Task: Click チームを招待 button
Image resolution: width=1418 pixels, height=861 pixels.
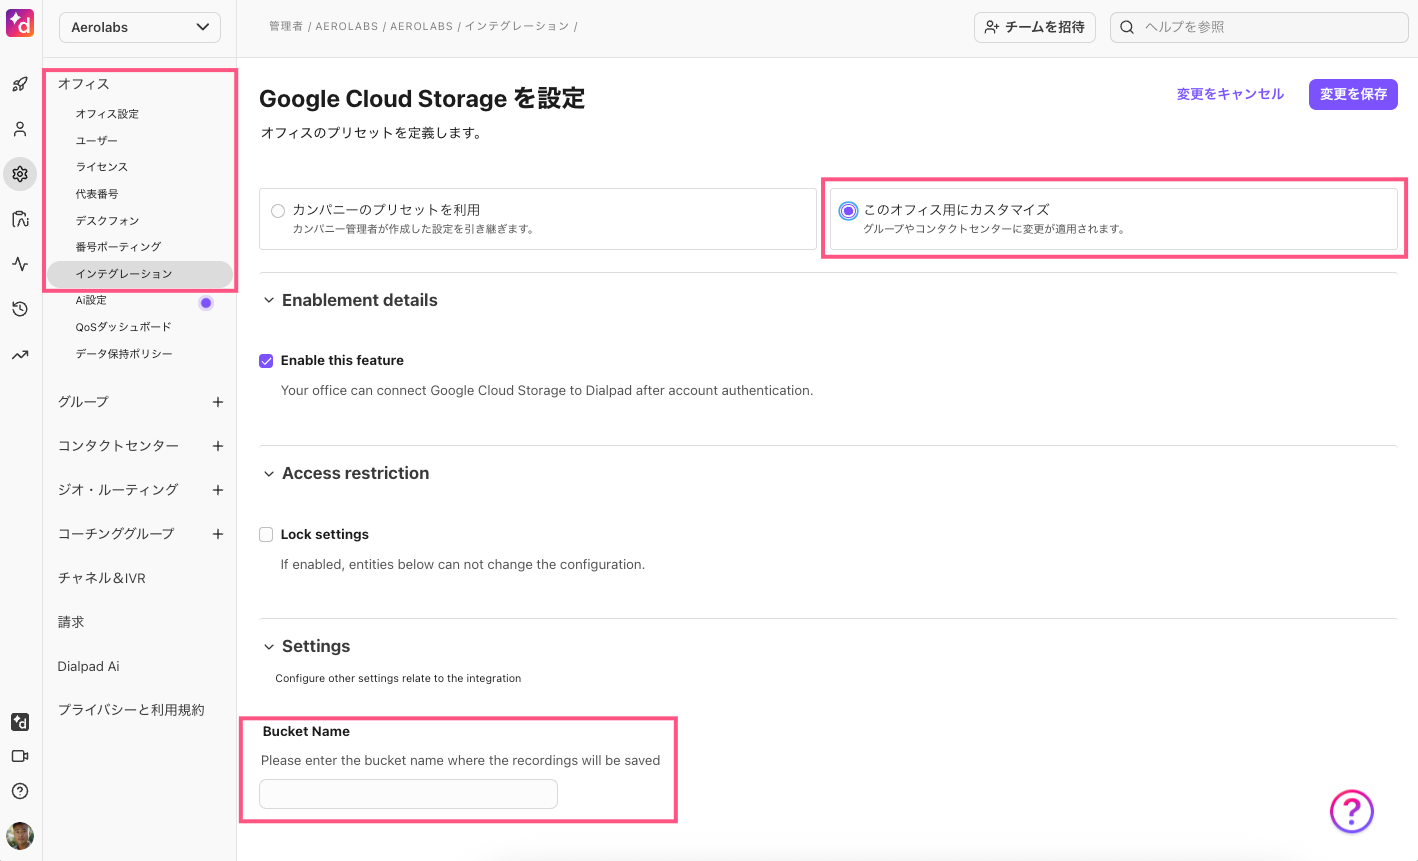Action: point(1035,27)
